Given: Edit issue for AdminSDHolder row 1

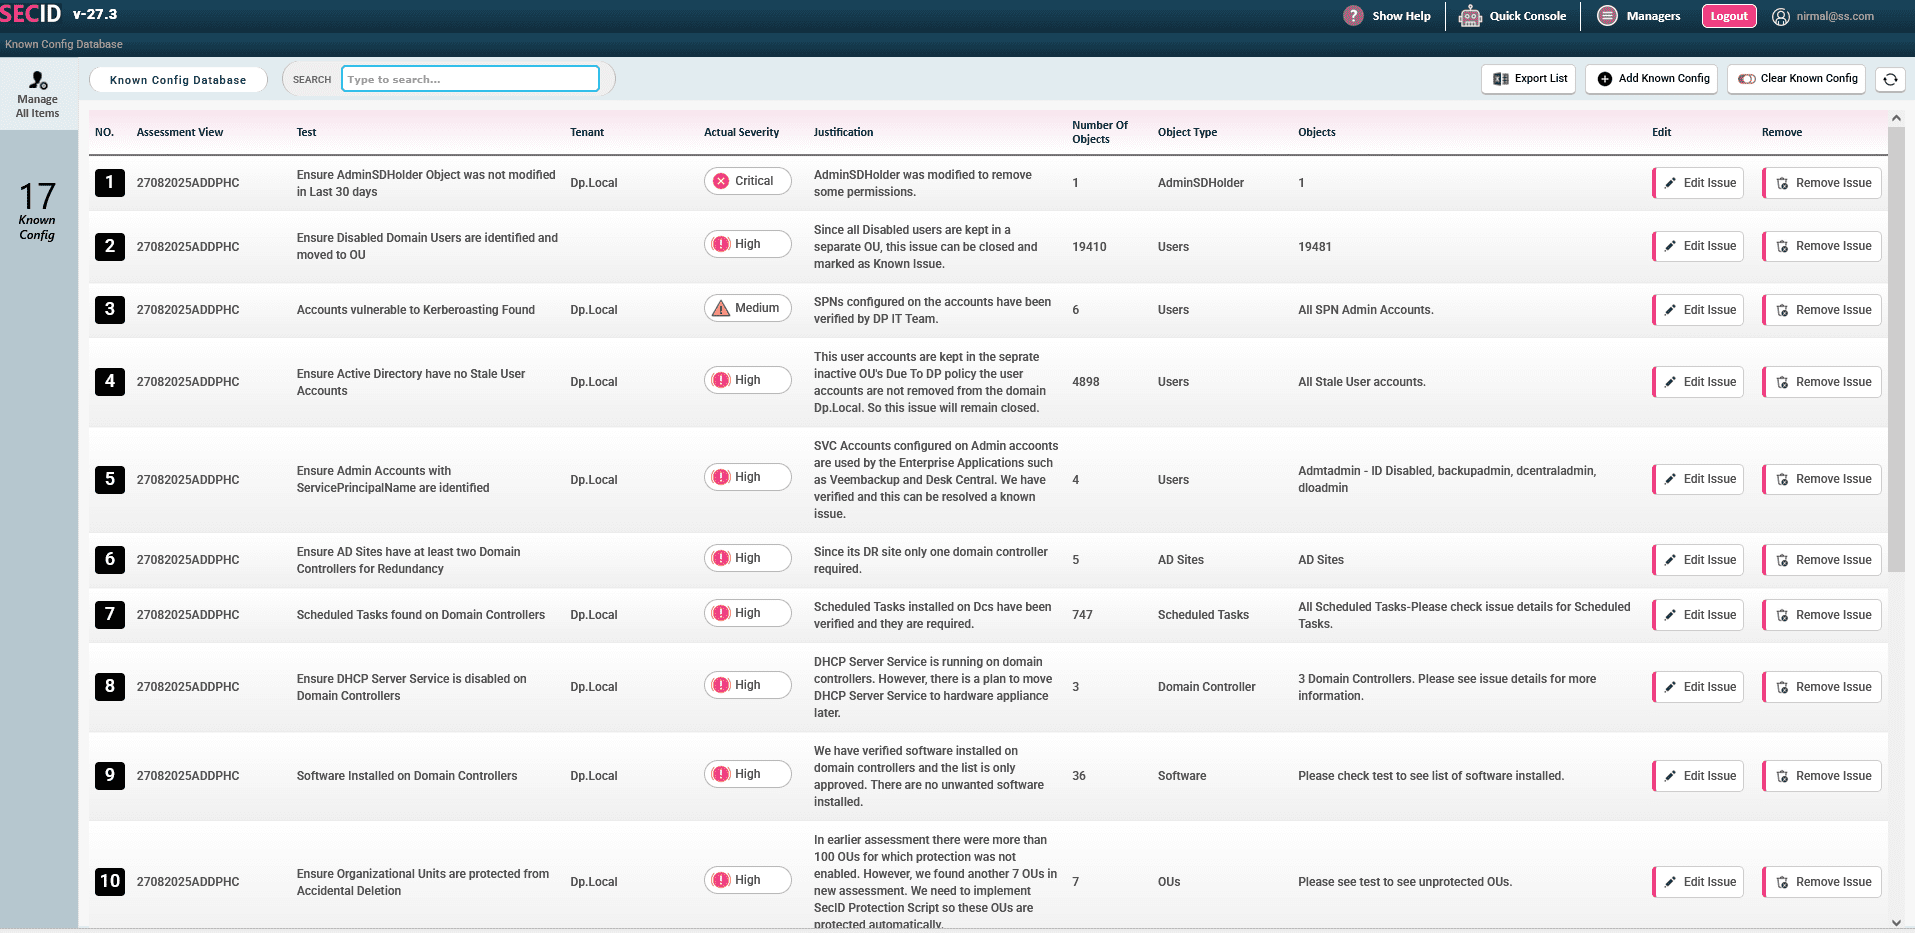Looking at the screenshot, I should pos(1698,183).
